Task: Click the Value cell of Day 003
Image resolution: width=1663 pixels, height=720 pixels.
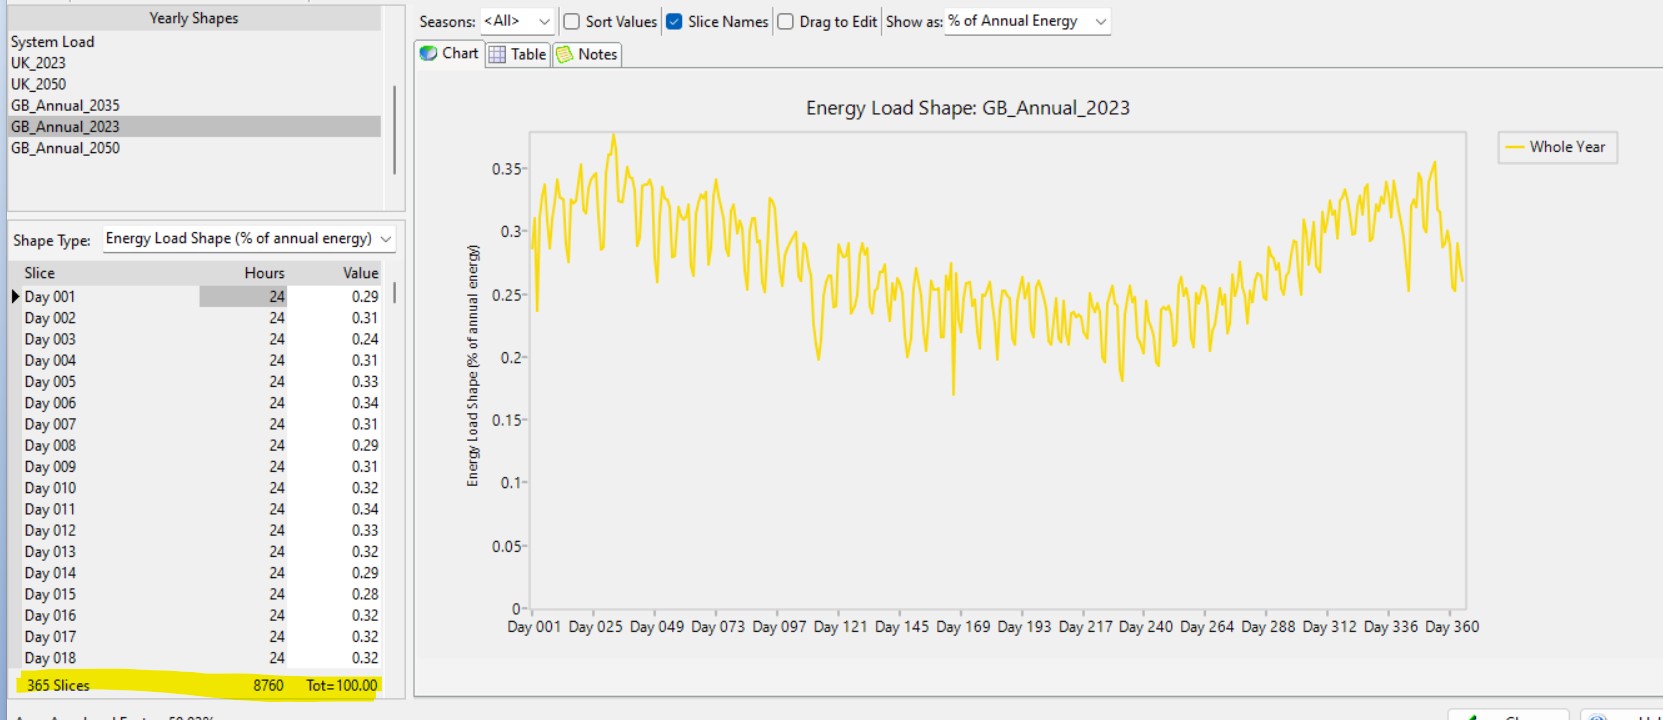Action: pos(335,339)
